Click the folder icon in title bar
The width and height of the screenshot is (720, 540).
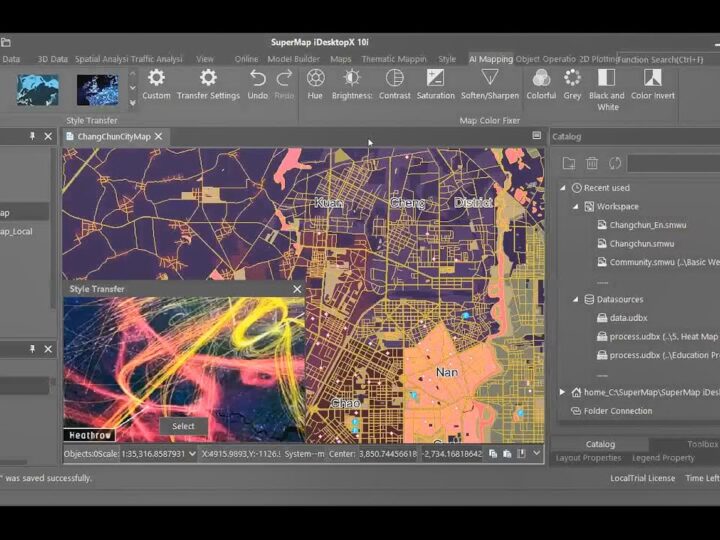point(6,42)
